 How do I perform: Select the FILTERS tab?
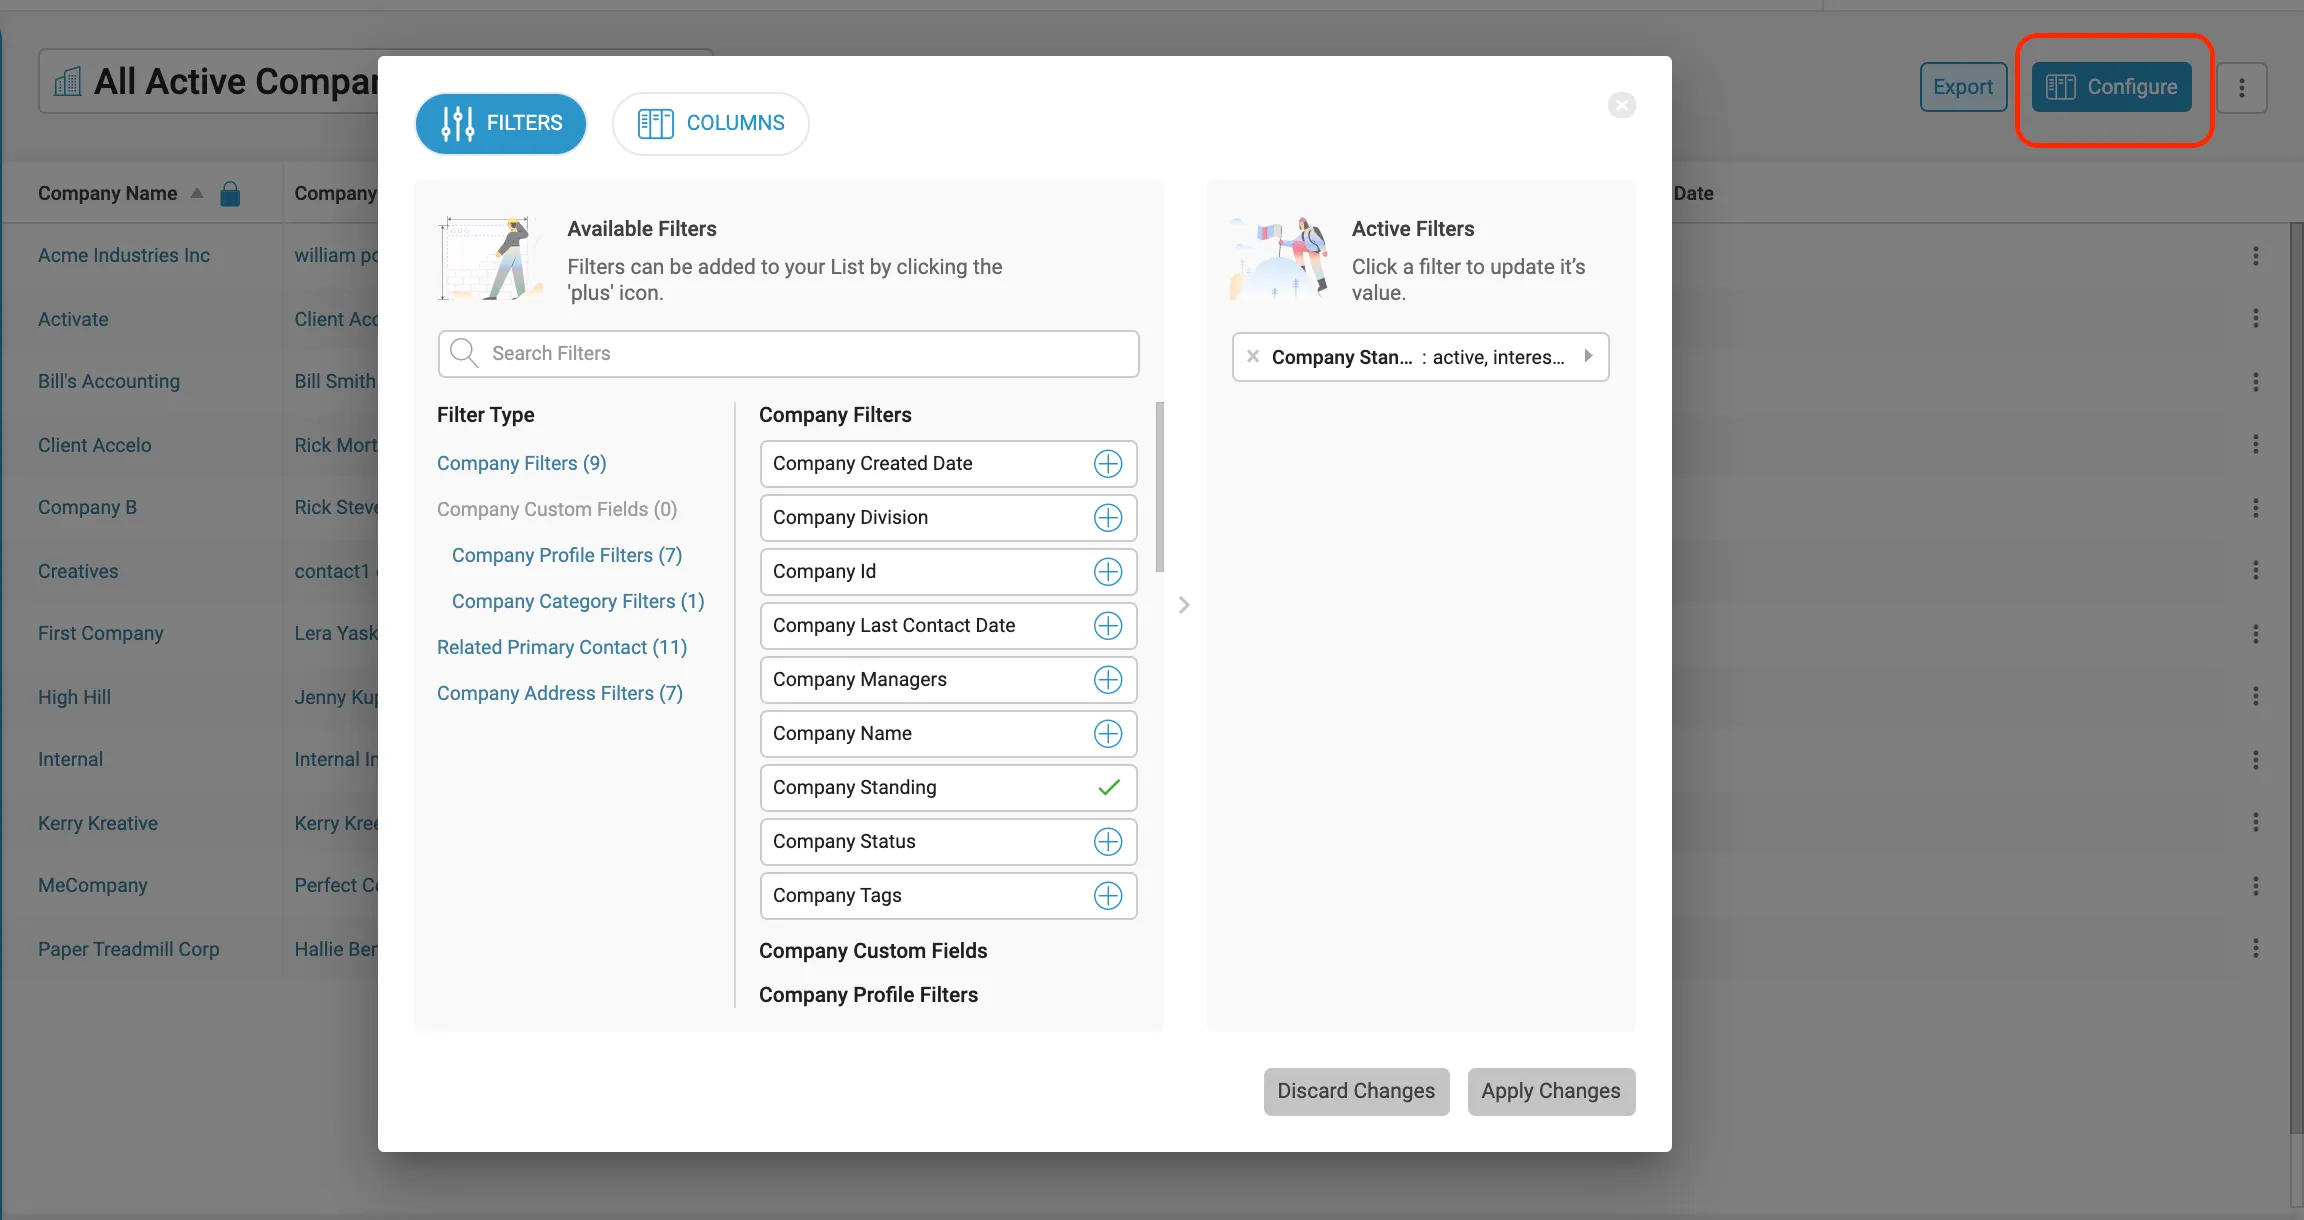501,124
